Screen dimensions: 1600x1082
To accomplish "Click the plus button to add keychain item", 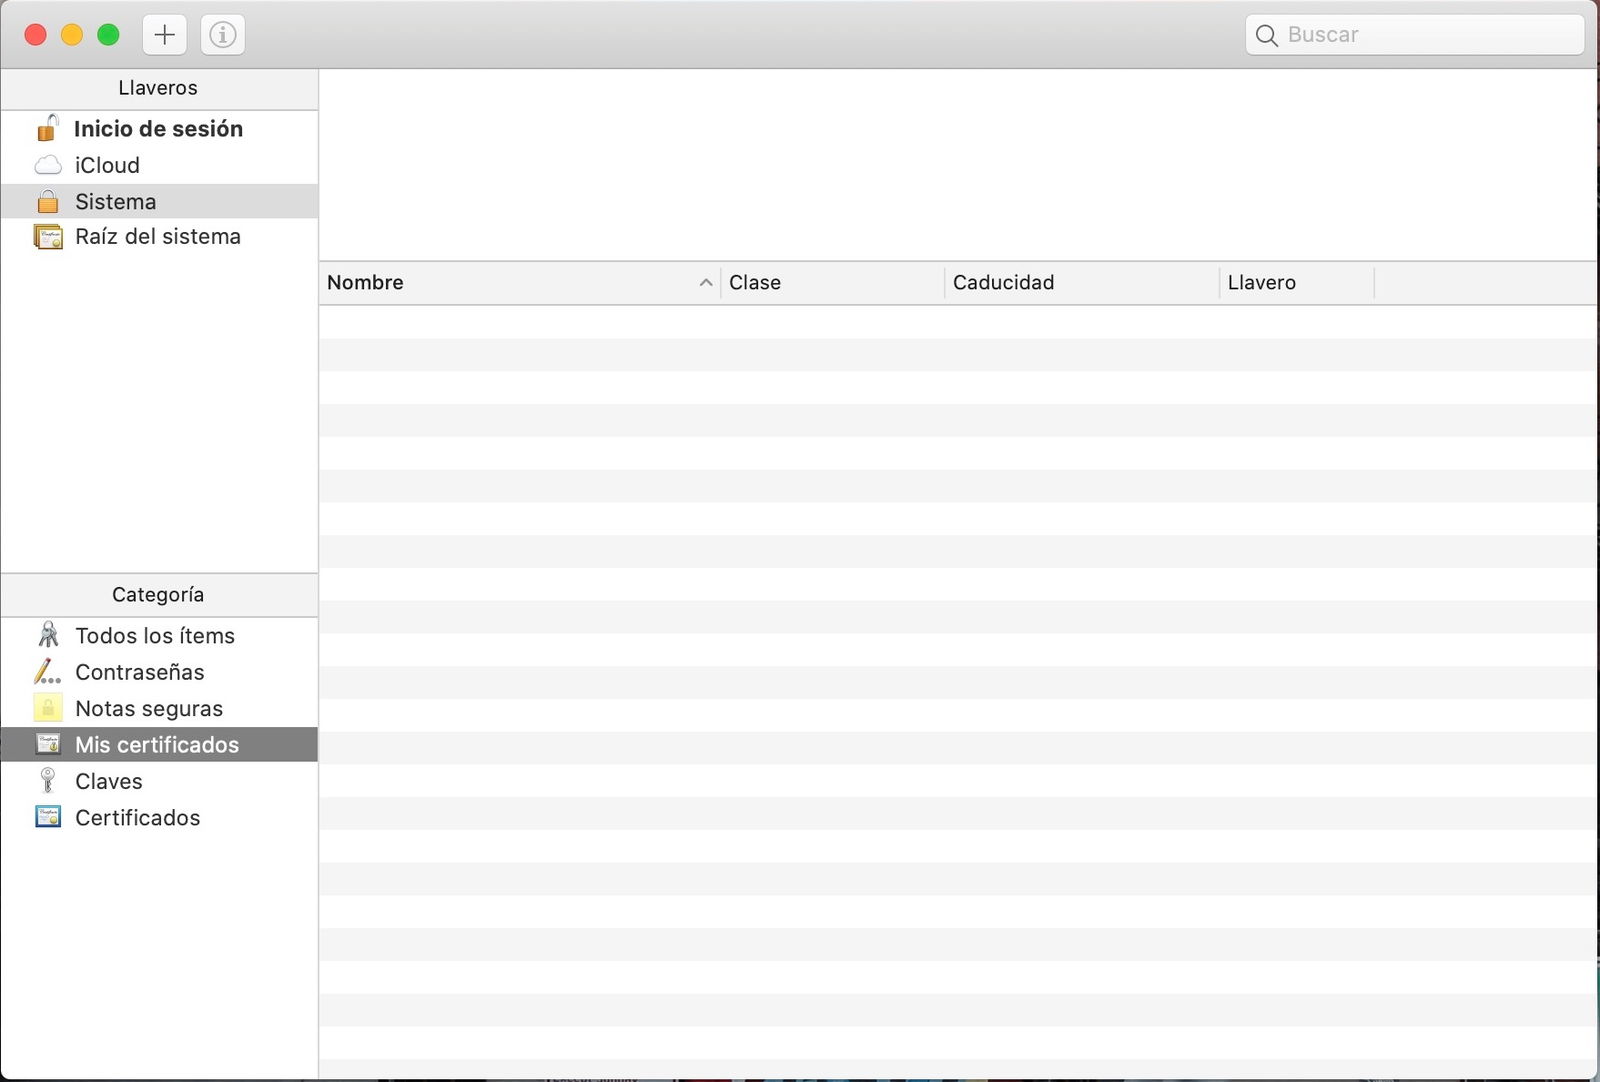I will pos(164,35).
